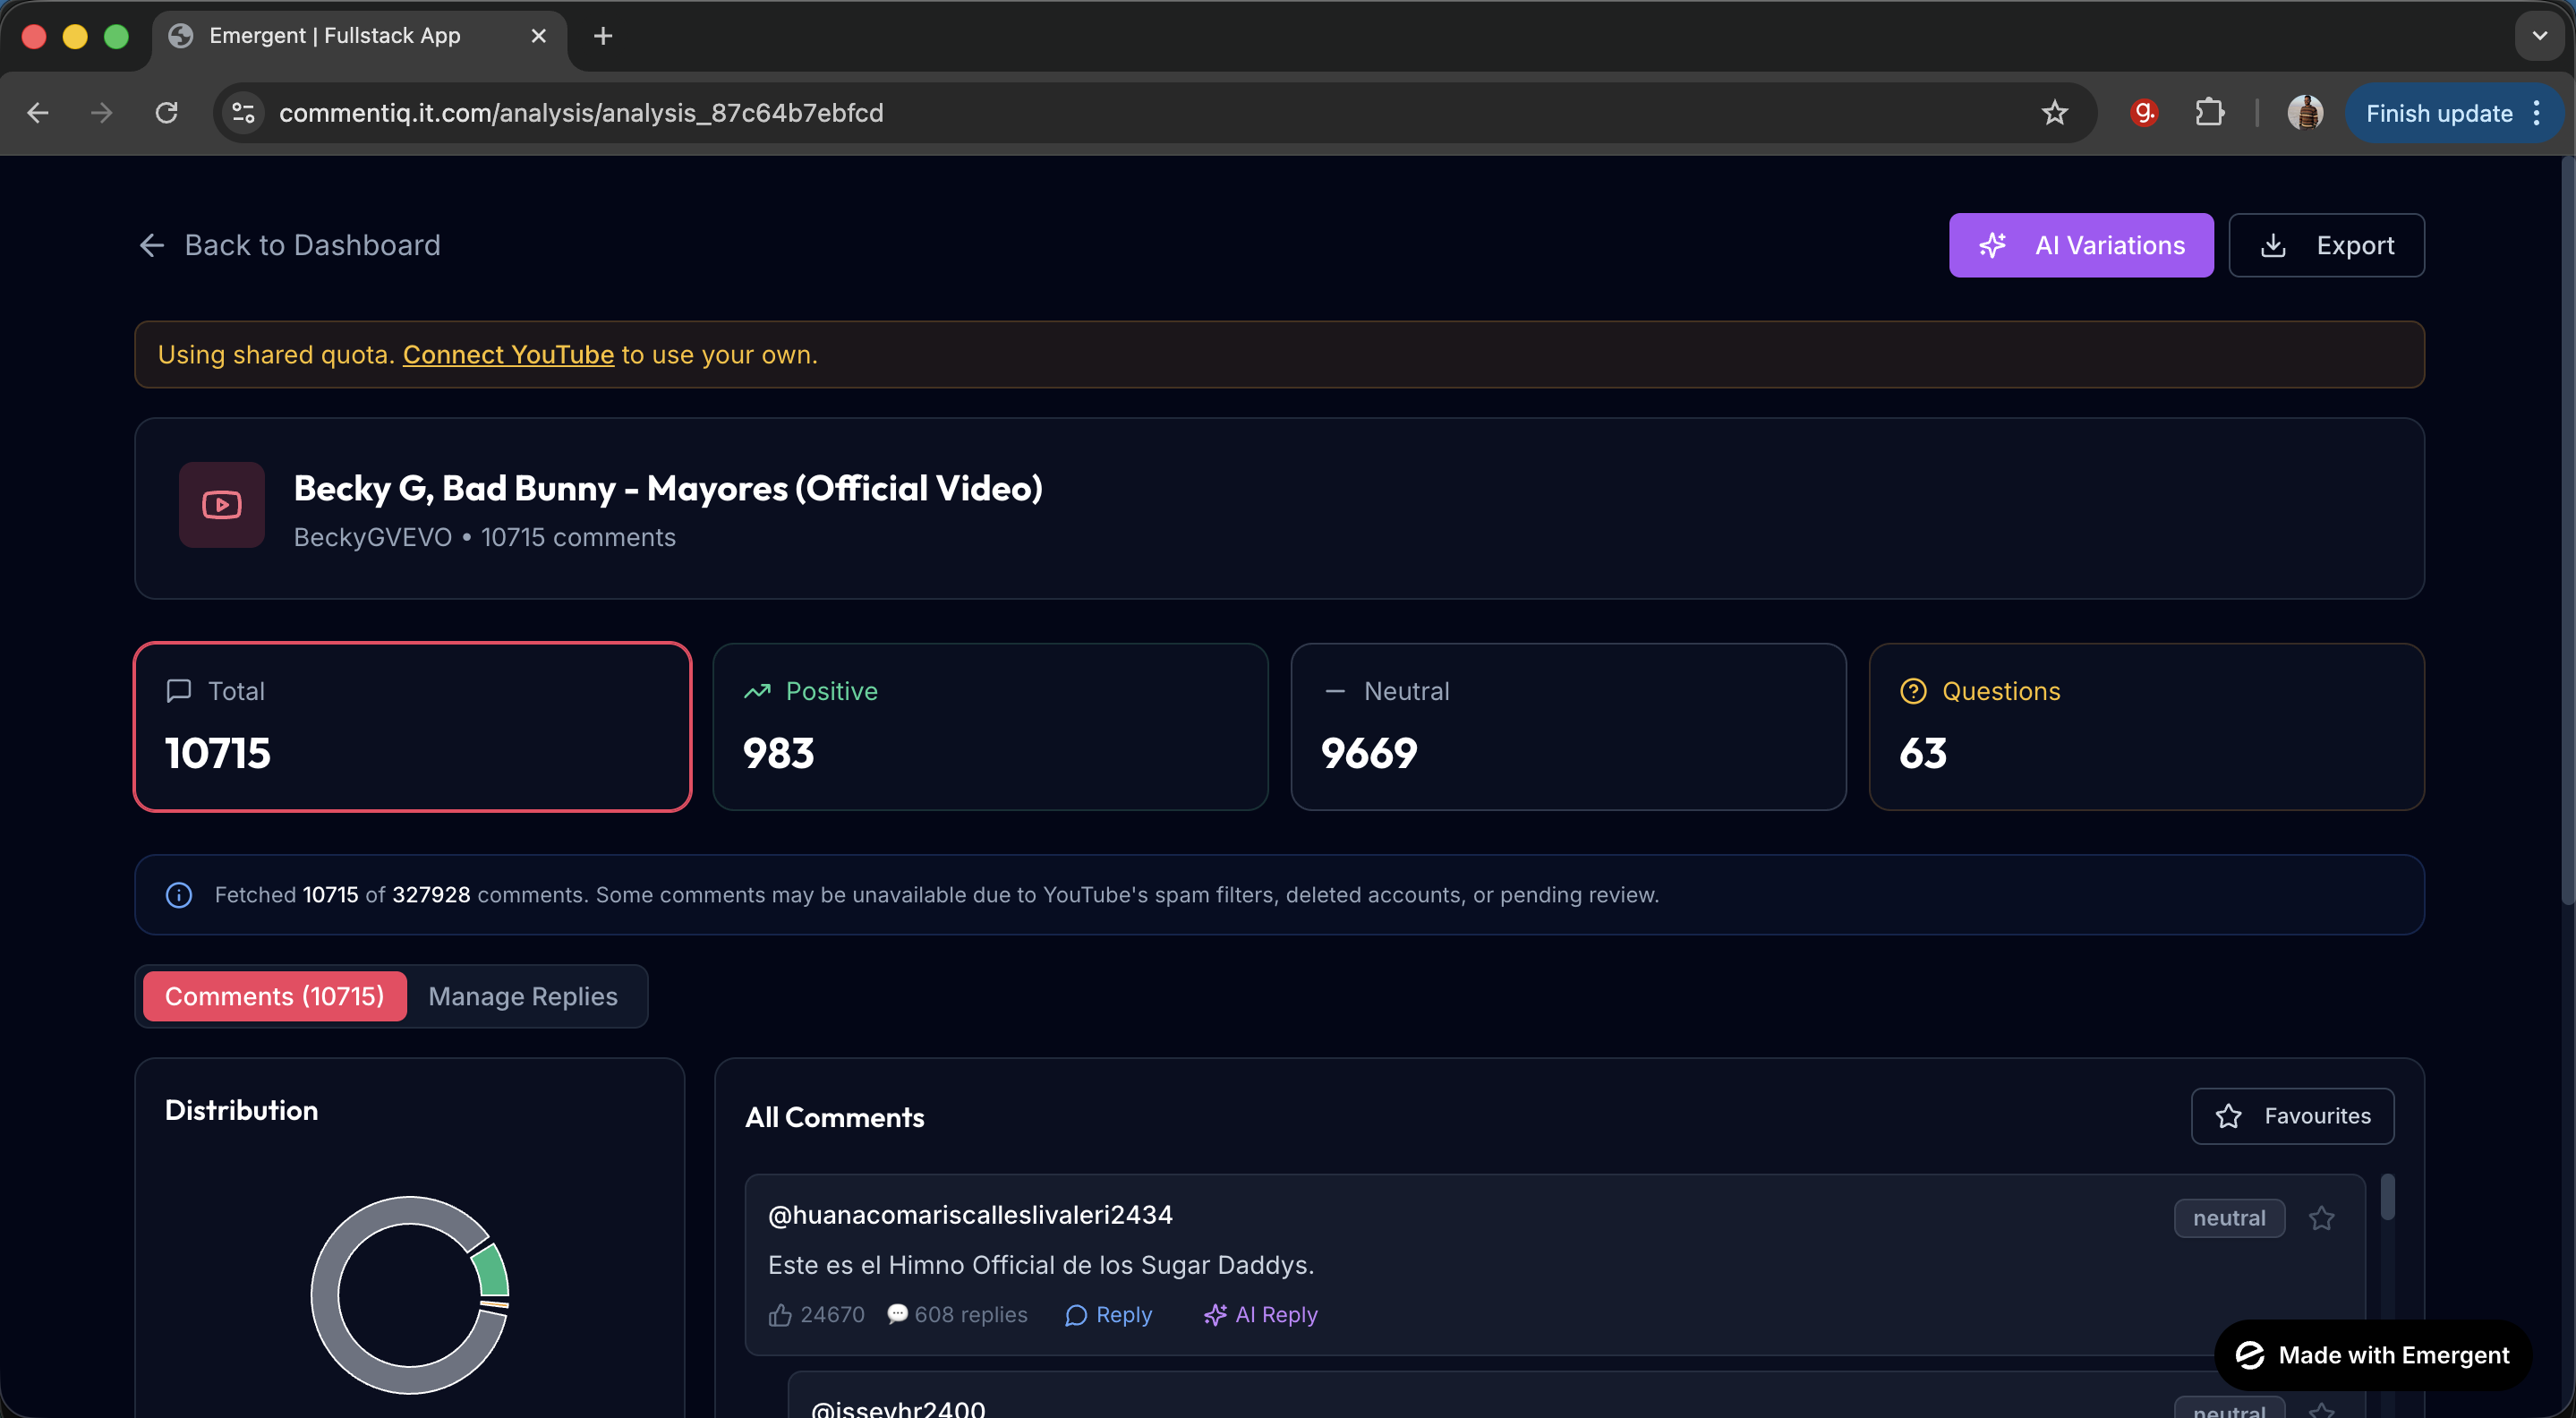2576x1418 pixels.
Task: Click the video thumbnail icon beside the title
Action: [x=221, y=505]
